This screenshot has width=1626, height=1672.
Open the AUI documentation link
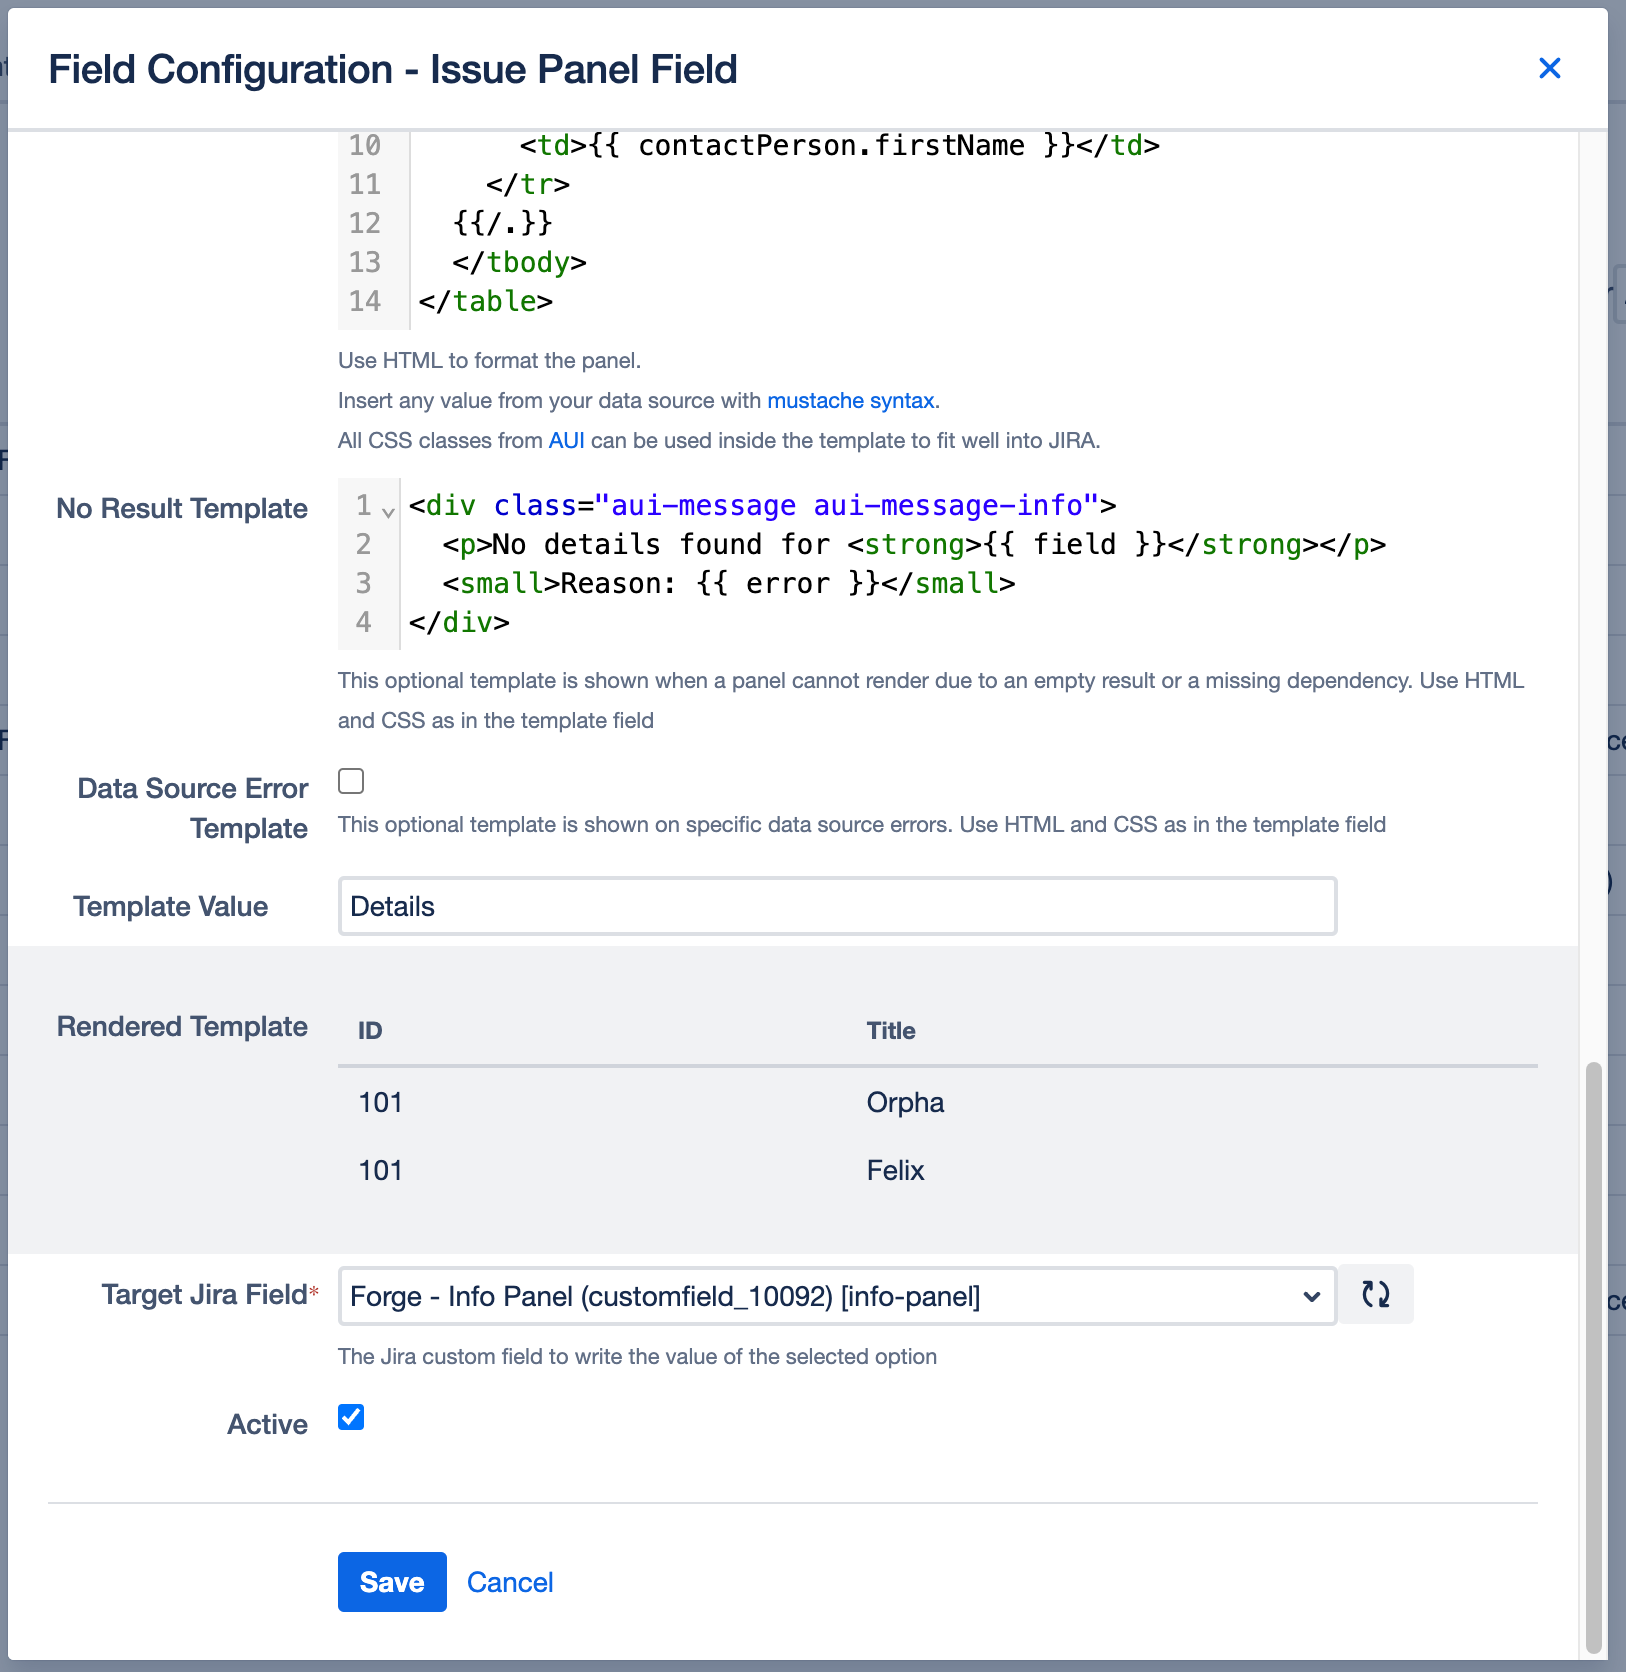(x=566, y=440)
